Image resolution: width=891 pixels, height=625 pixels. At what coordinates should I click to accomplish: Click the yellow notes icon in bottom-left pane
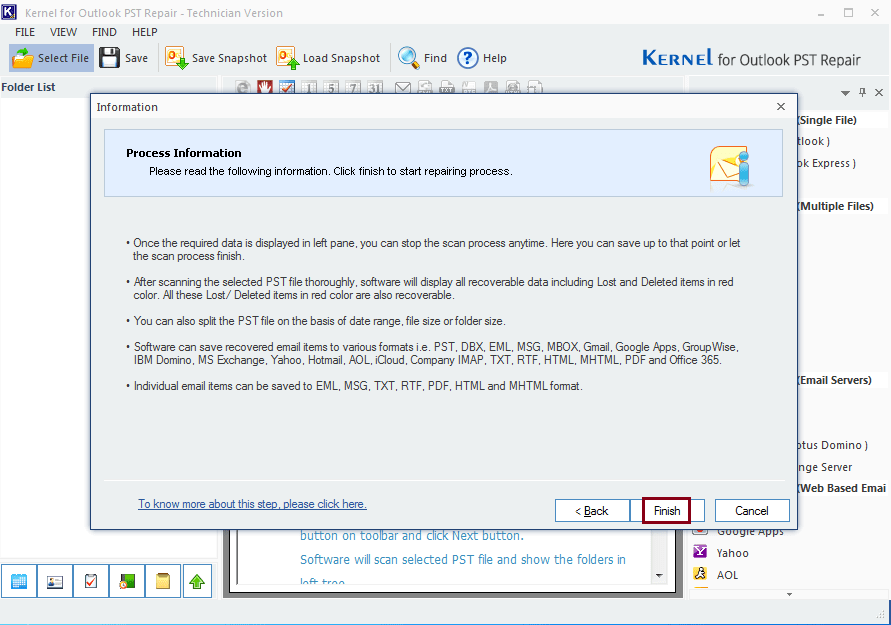(x=163, y=581)
